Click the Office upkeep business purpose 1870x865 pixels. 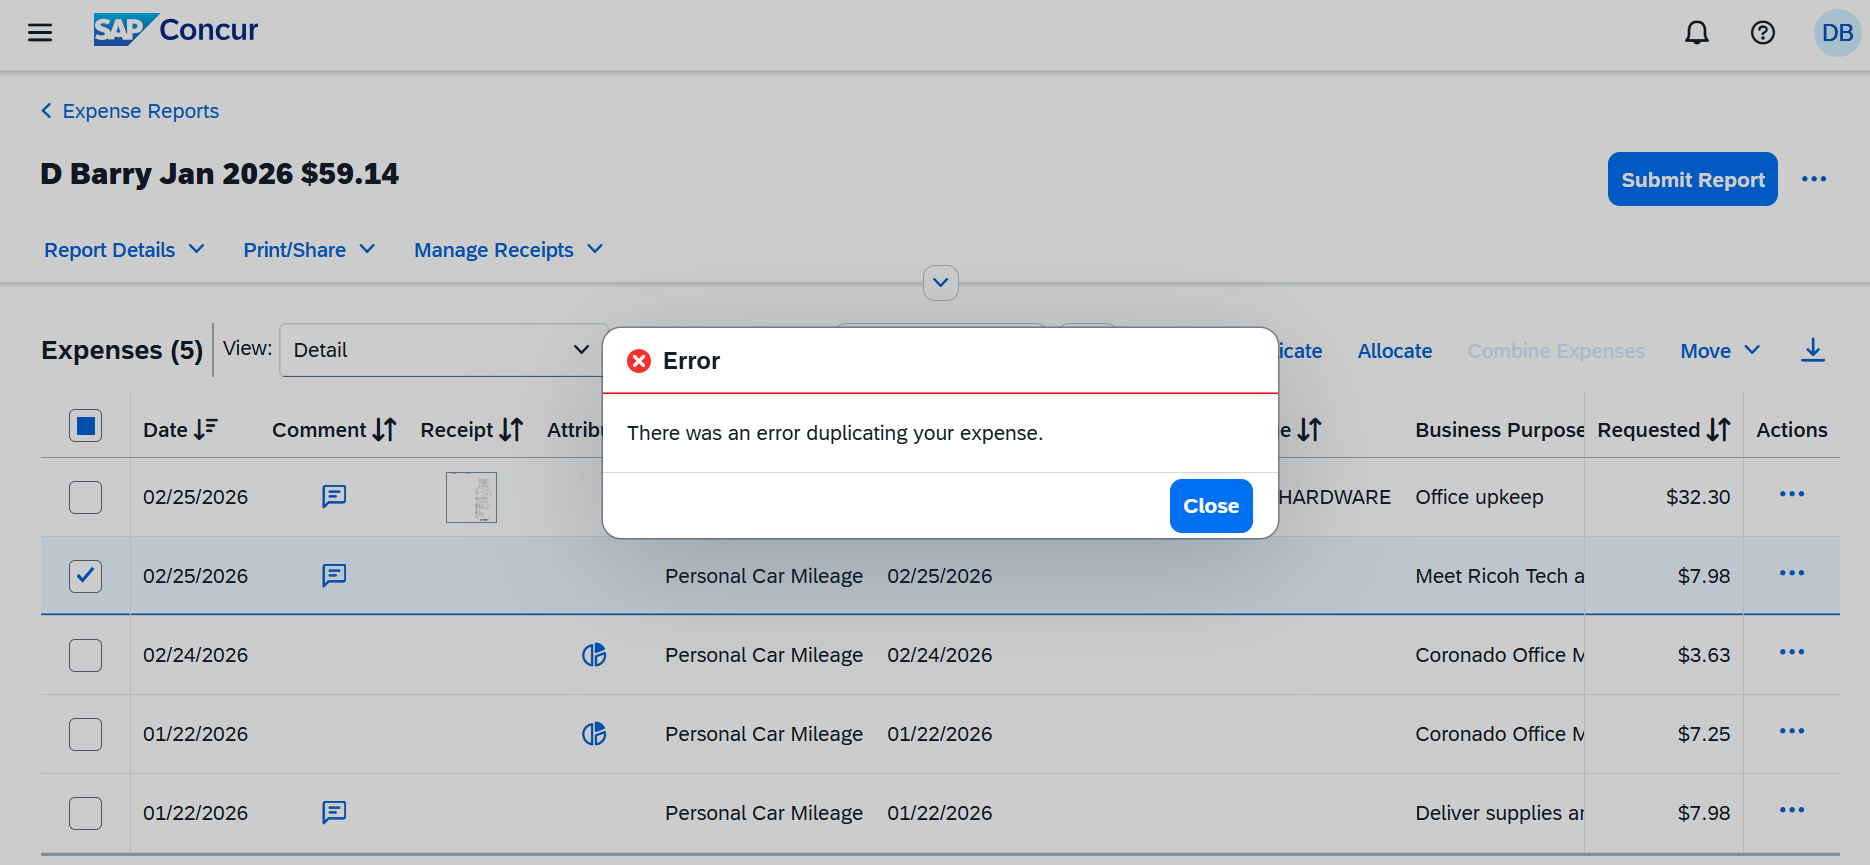(x=1479, y=497)
